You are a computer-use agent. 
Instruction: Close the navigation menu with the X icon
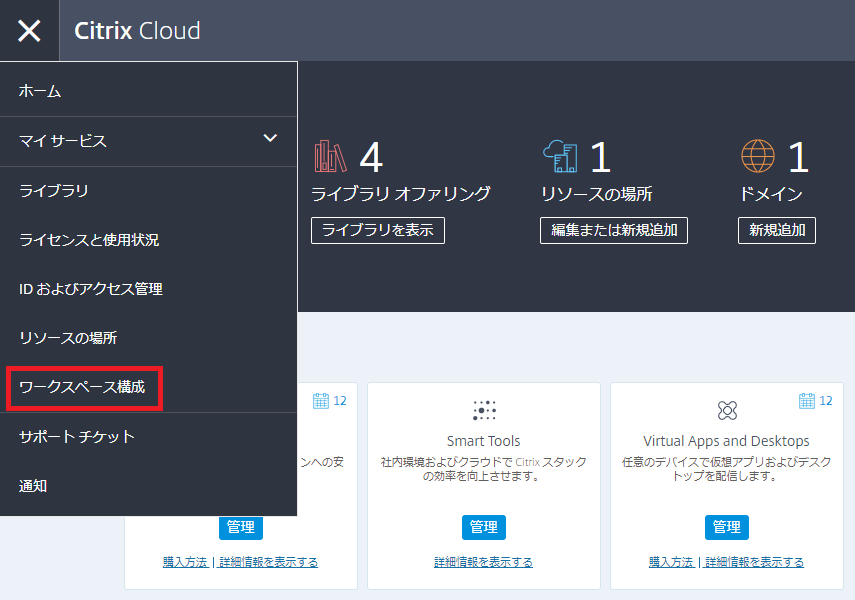point(29,31)
